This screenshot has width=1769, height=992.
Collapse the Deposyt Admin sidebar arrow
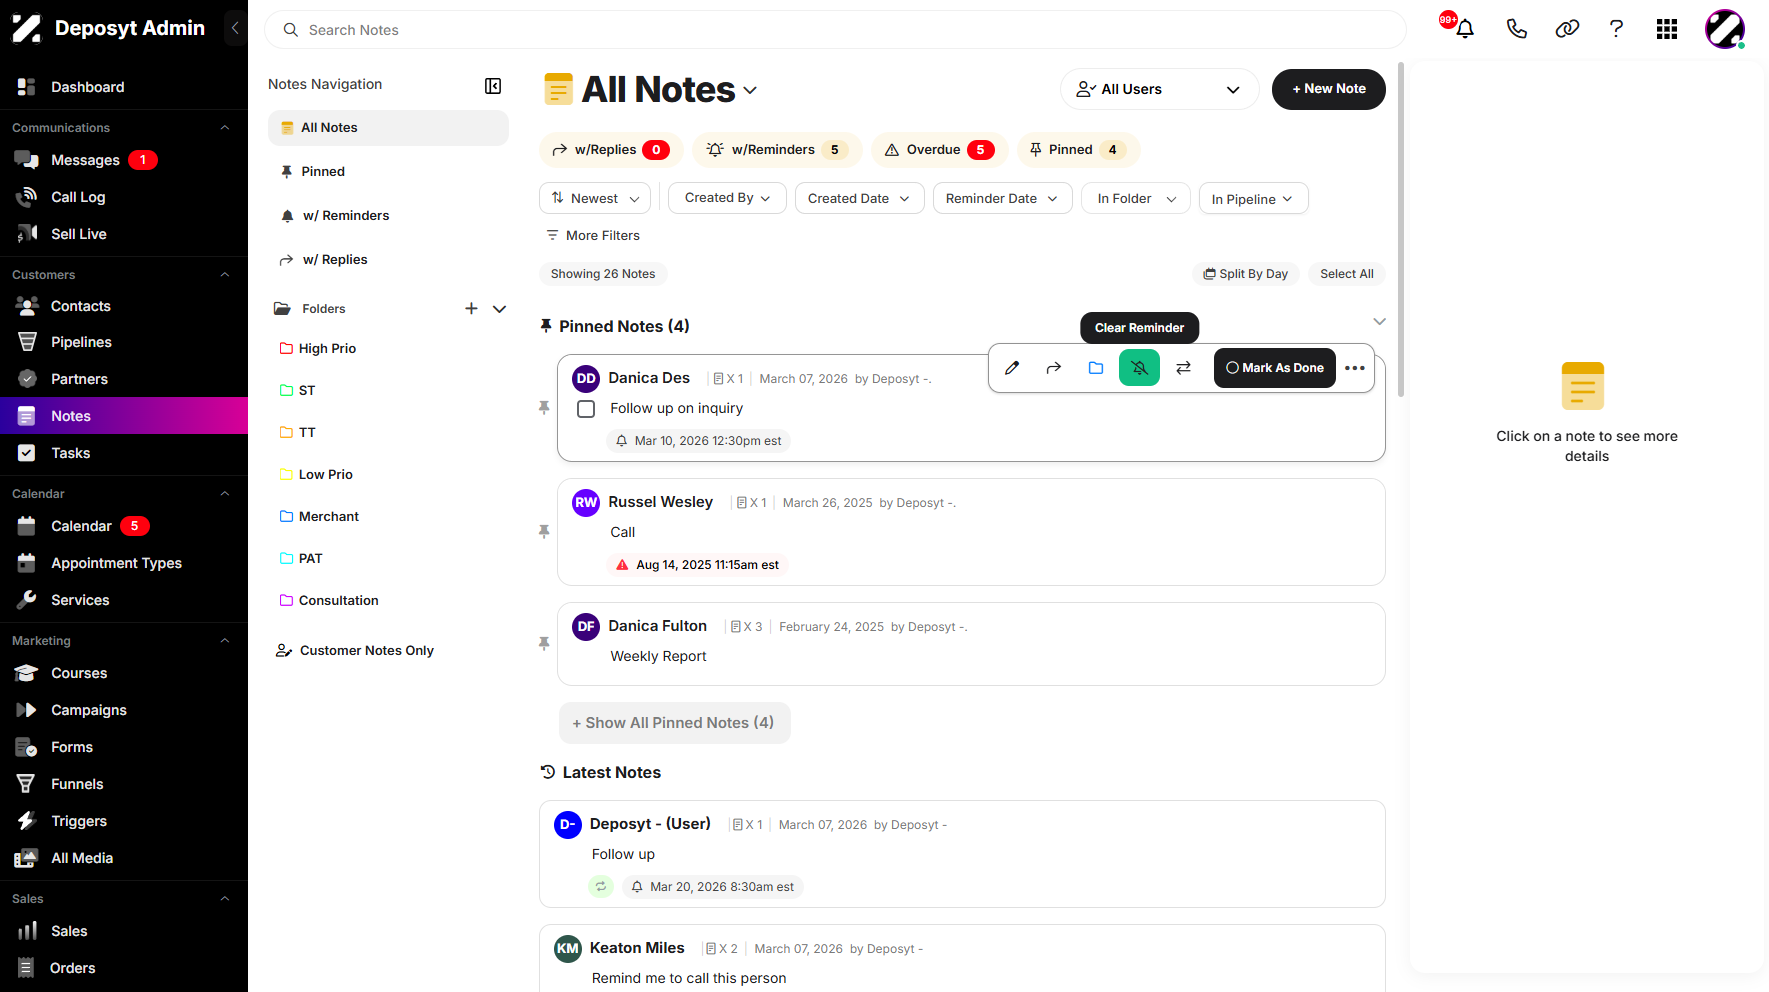(x=235, y=28)
